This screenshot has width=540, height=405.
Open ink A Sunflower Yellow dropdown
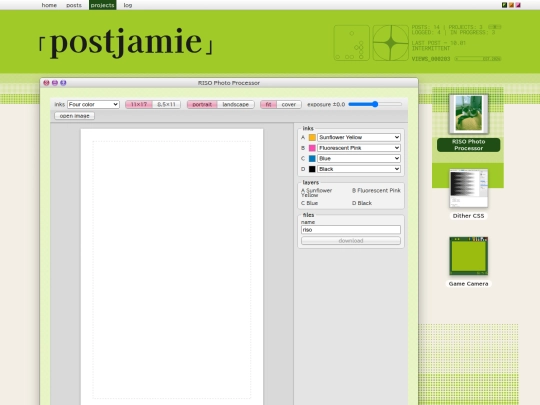tap(359, 137)
